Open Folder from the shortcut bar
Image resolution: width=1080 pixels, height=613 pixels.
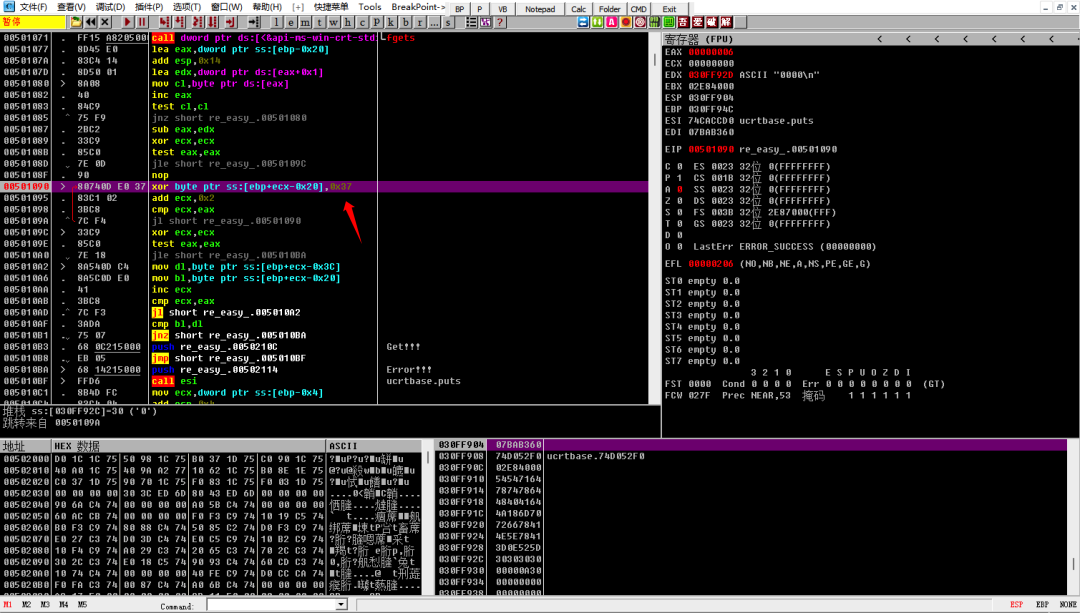610,9
